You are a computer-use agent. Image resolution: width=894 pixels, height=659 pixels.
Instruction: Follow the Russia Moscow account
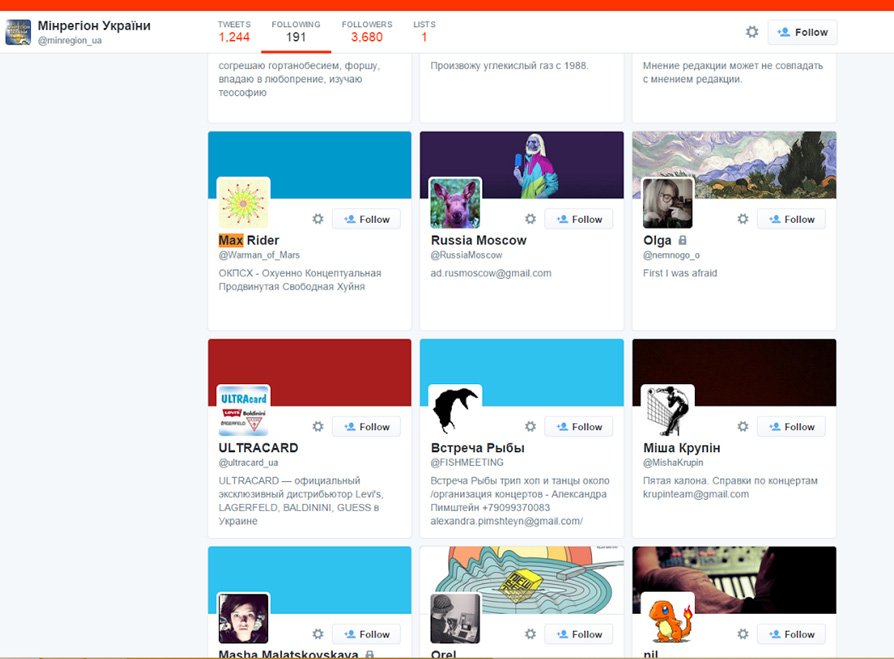coord(579,219)
